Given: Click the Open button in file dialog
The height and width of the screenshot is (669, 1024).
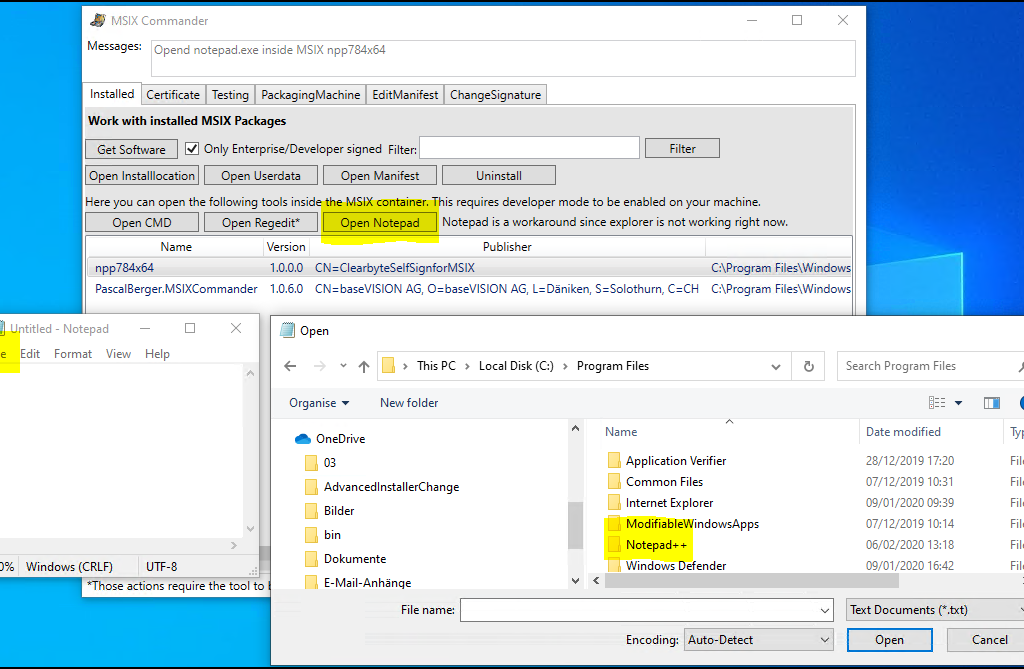Looking at the screenshot, I should click(x=889, y=640).
